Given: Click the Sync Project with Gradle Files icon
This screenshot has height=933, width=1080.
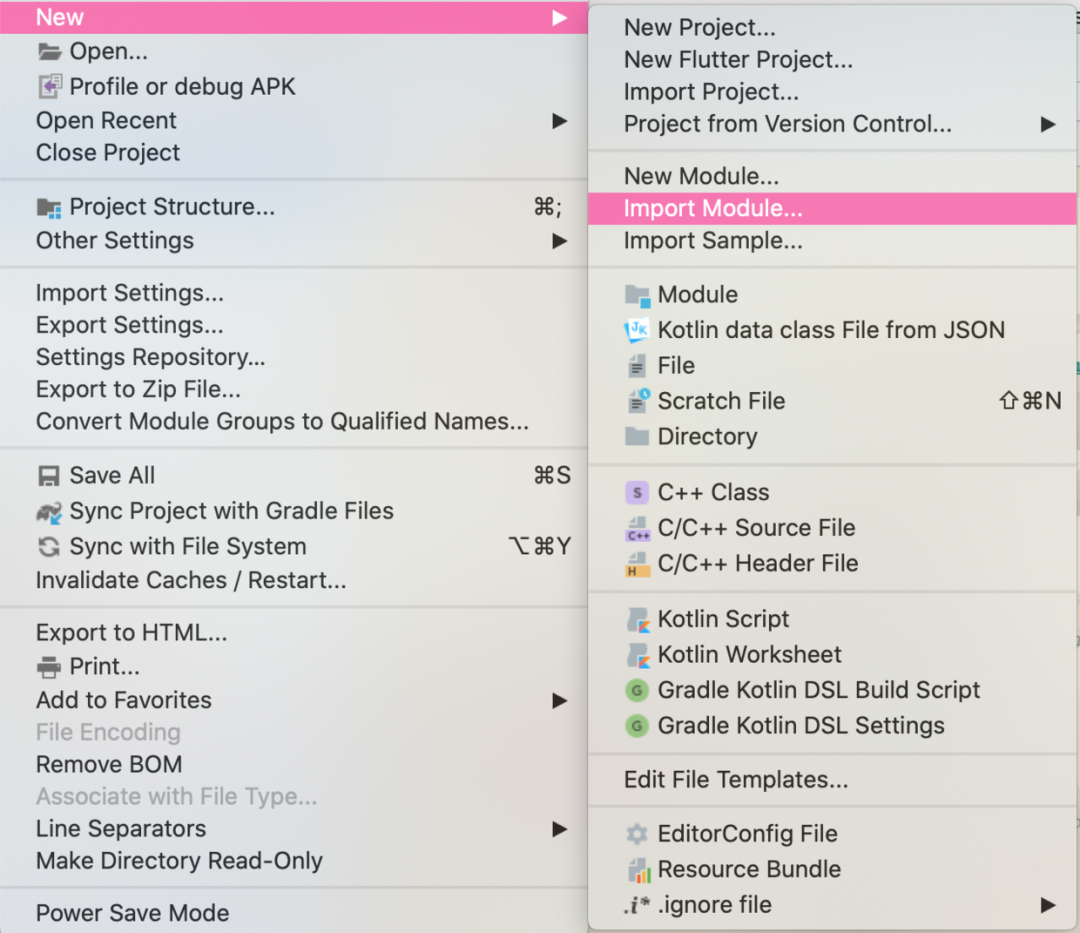Looking at the screenshot, I should click(x=49, y=512).
